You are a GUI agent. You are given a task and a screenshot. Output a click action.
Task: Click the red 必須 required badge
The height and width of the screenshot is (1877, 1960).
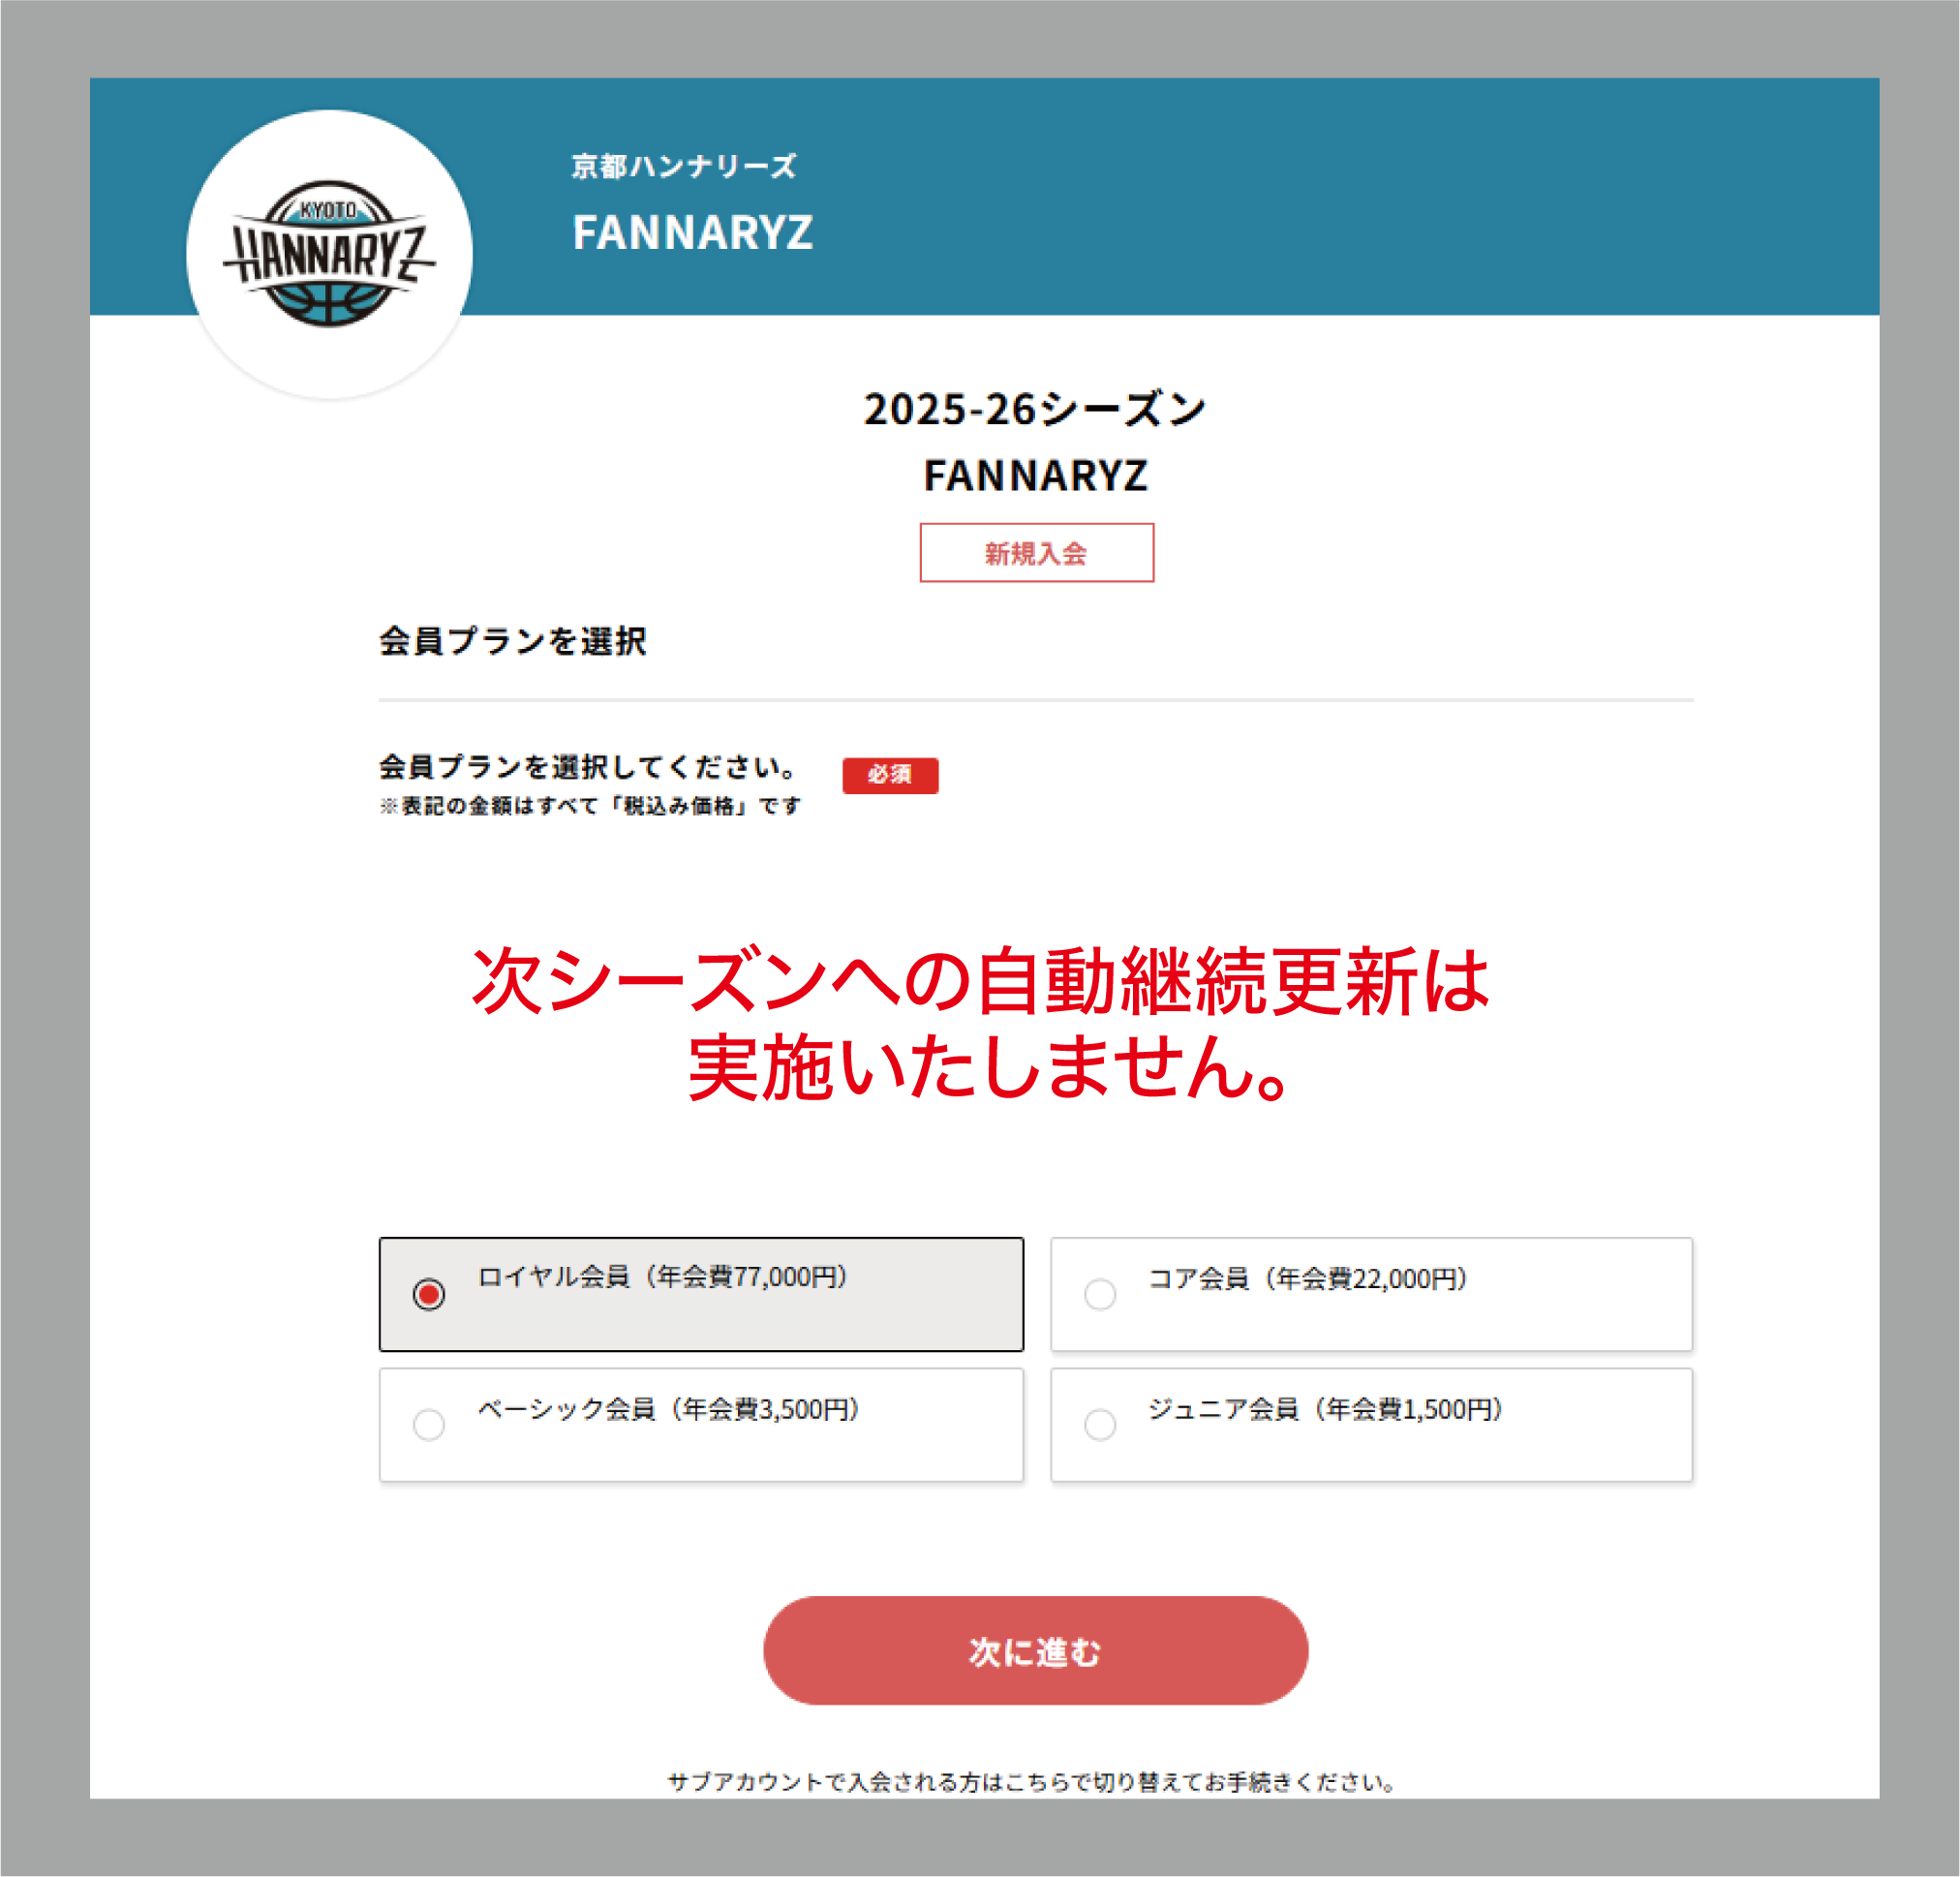coord(890,775)
